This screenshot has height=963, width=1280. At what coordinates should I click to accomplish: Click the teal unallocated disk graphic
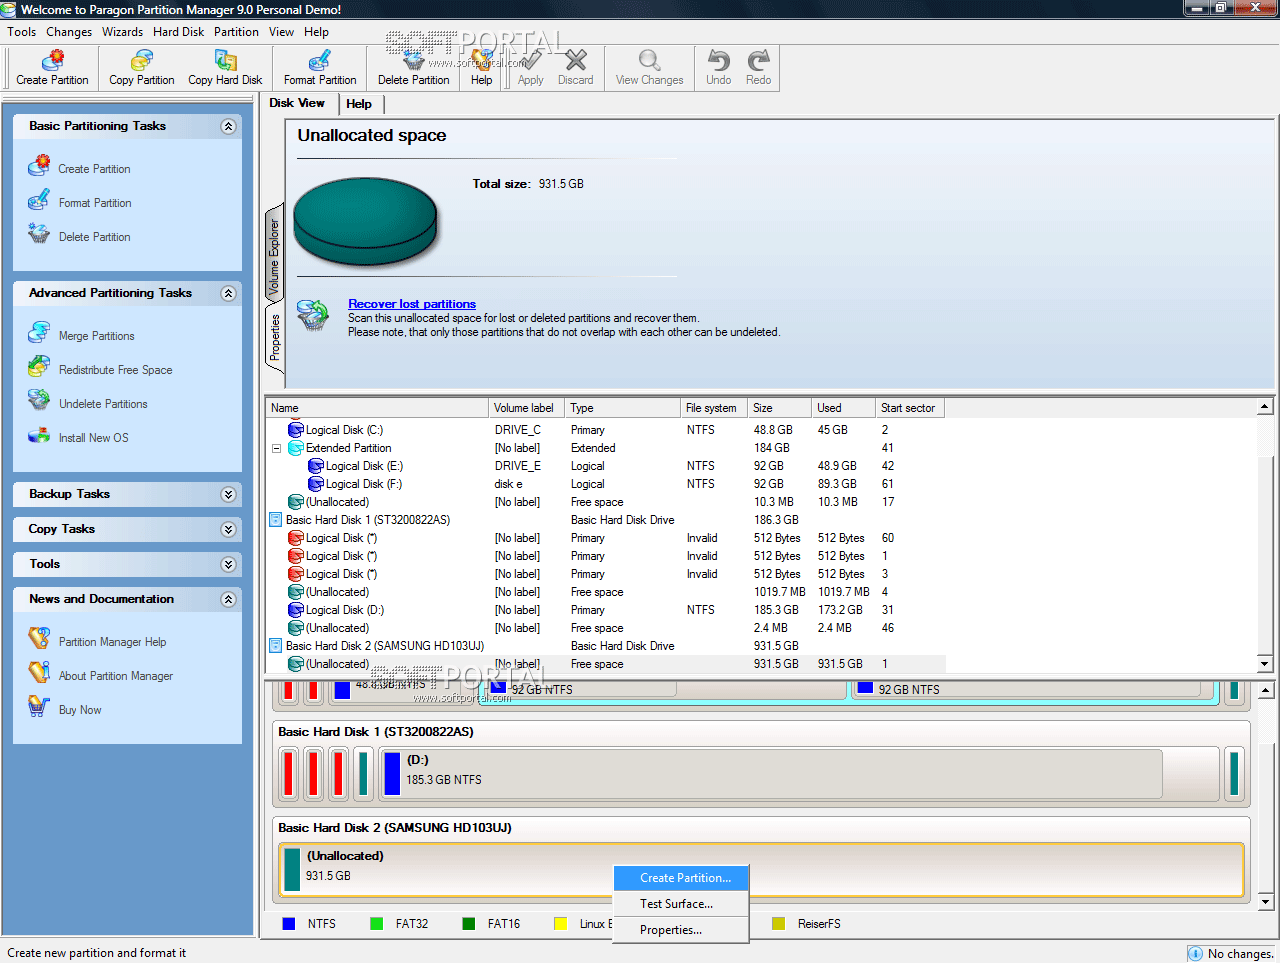[x=365, y=222]
